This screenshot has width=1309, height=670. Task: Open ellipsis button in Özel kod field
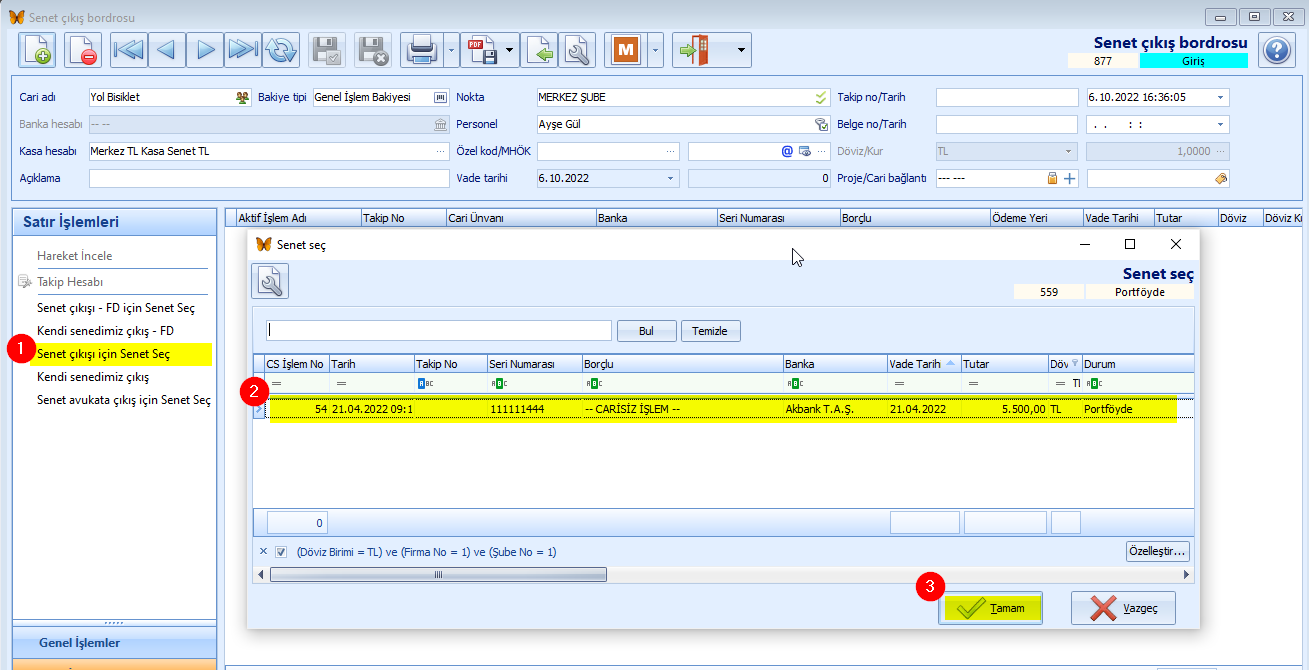(671, 151)
